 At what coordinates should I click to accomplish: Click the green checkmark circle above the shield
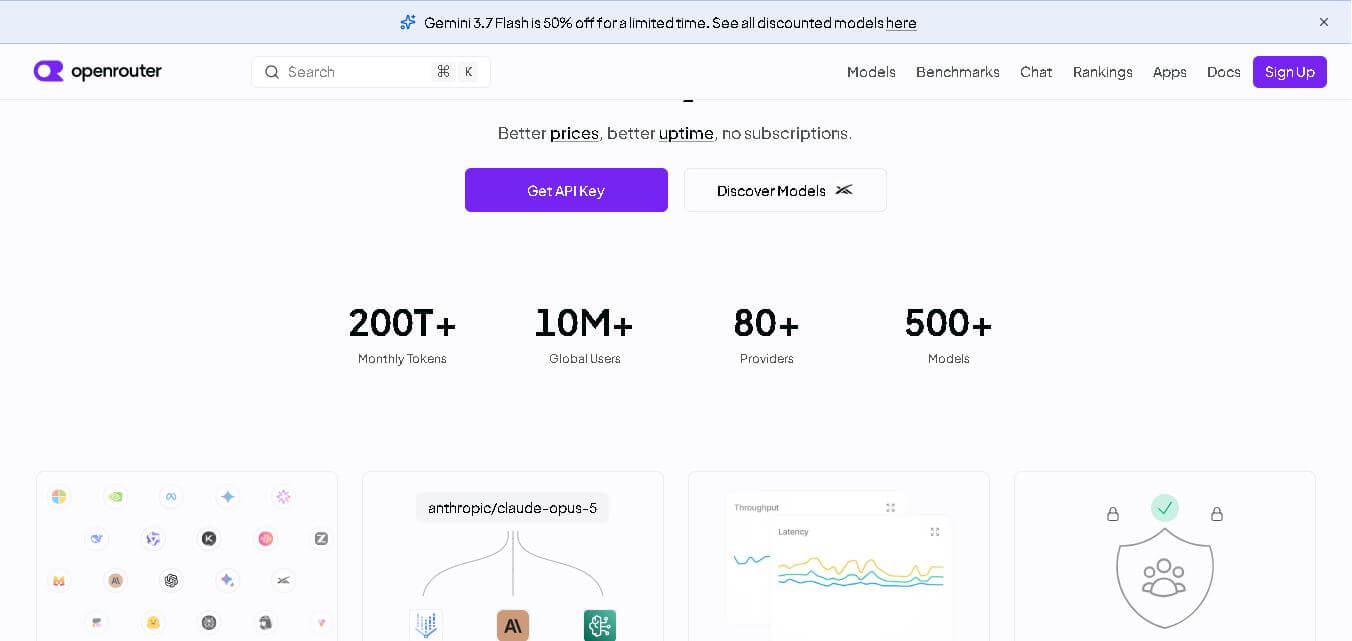point(1164,508)
